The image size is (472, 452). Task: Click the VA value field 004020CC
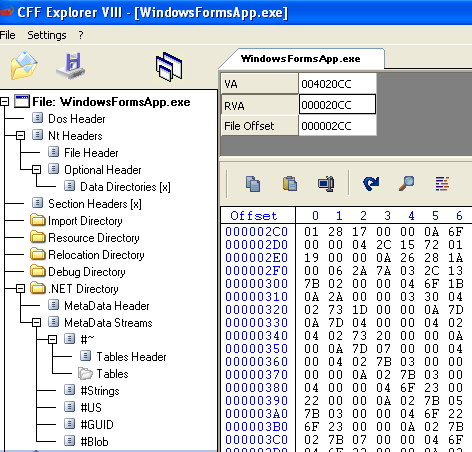pyautogui.click(x=337, y=84)
